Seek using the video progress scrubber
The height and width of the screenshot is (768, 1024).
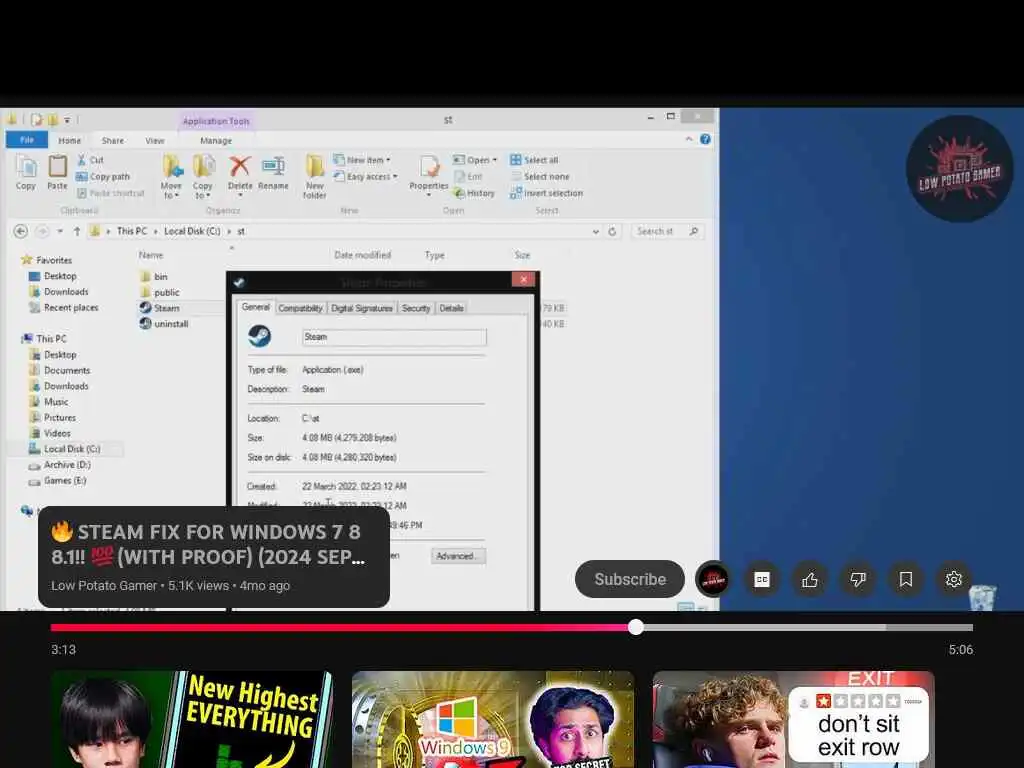click(x=636, y=628)
